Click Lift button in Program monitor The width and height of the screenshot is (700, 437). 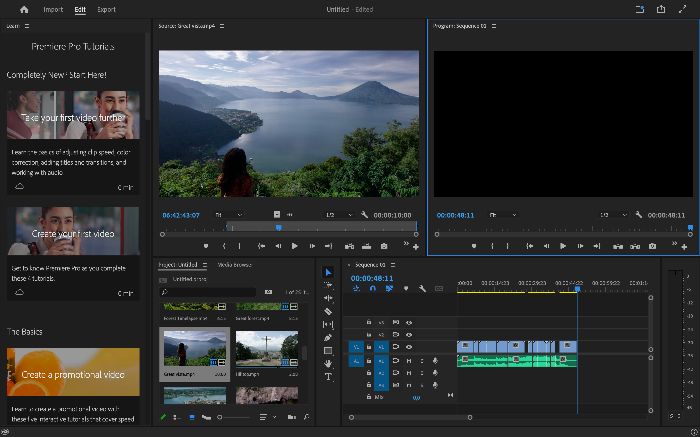tap(617, 246)
